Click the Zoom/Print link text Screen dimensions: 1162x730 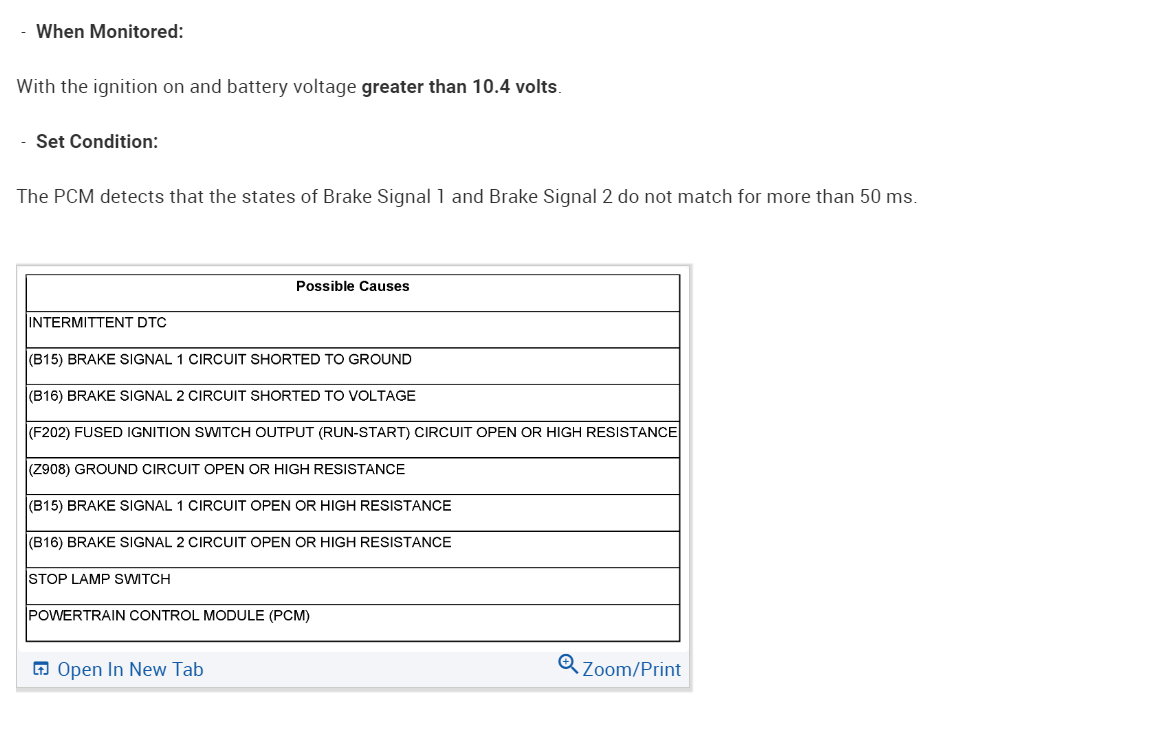tap(631, 670)
